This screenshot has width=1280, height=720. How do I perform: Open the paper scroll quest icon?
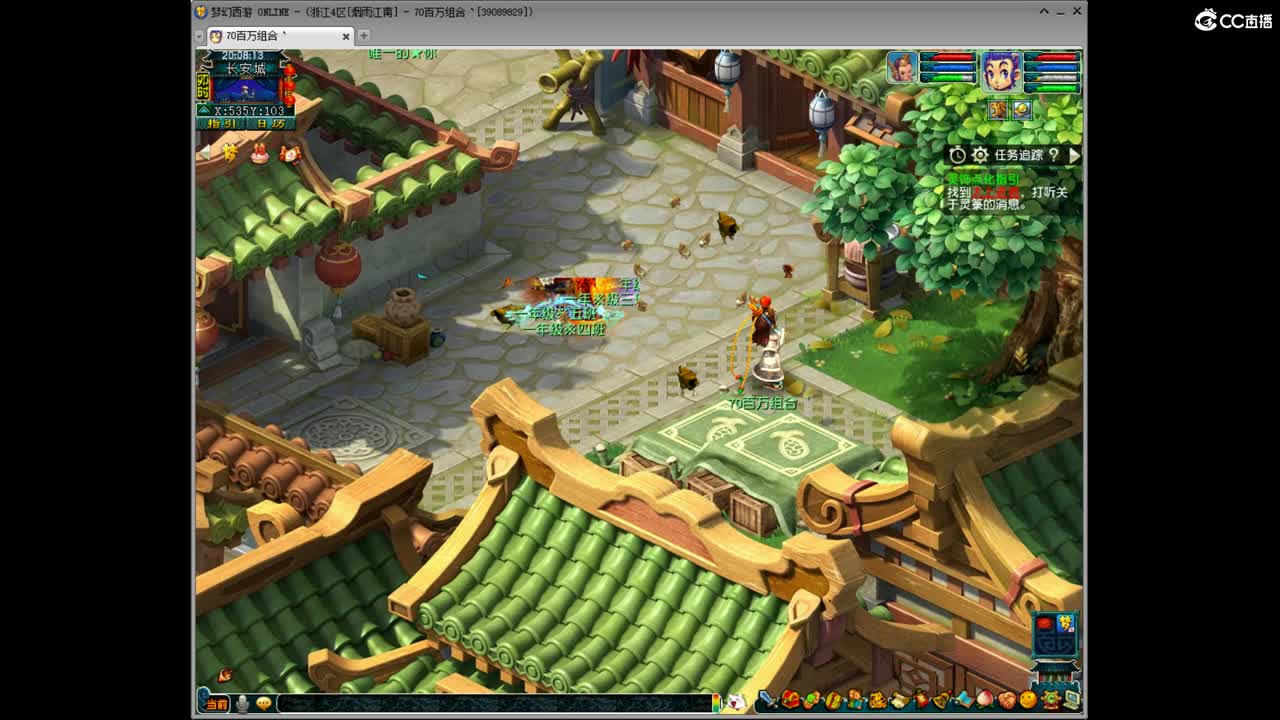point(898,700)
